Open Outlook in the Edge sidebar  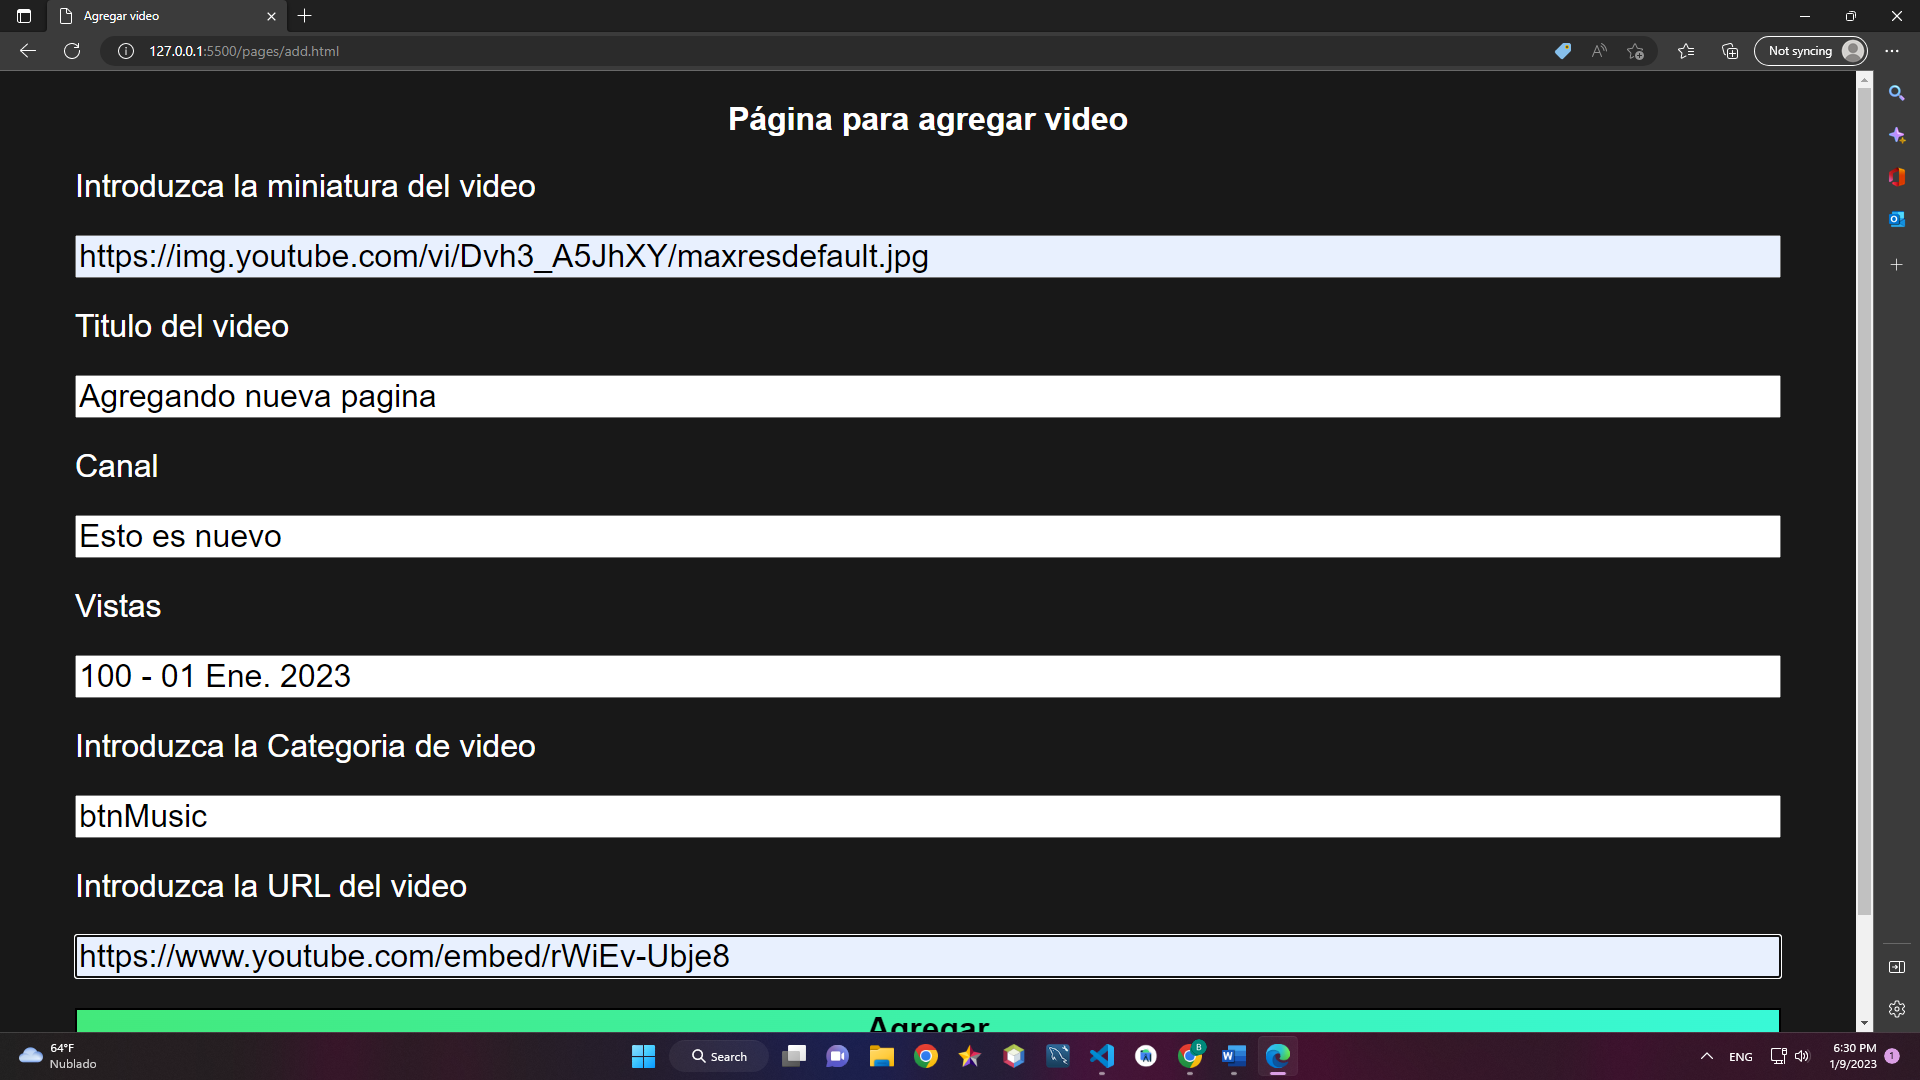click(1897, 219)
